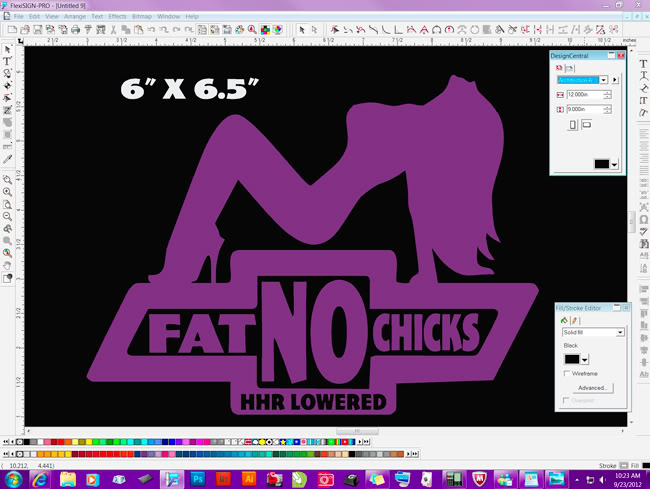
Task: Click the color wheel toolbar icon
Action: (x=277, y=29)
